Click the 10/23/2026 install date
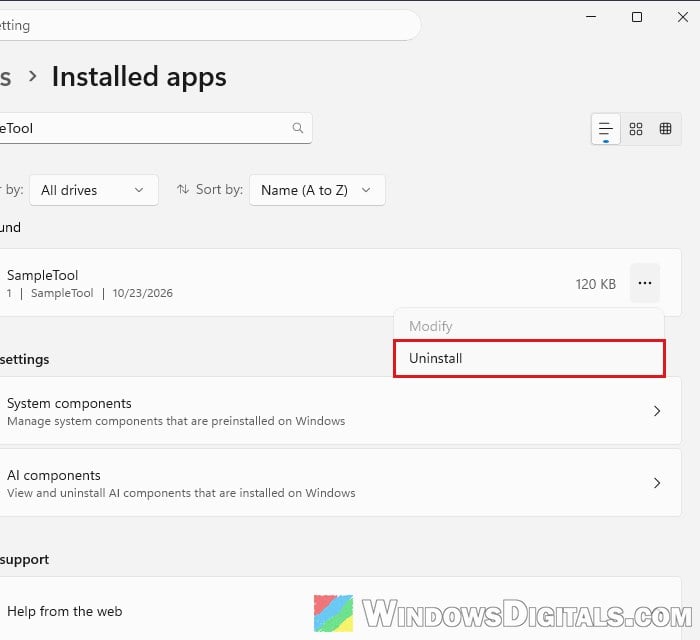The width and height of the screenshot is (700, 640). click(x=142, y=293)
